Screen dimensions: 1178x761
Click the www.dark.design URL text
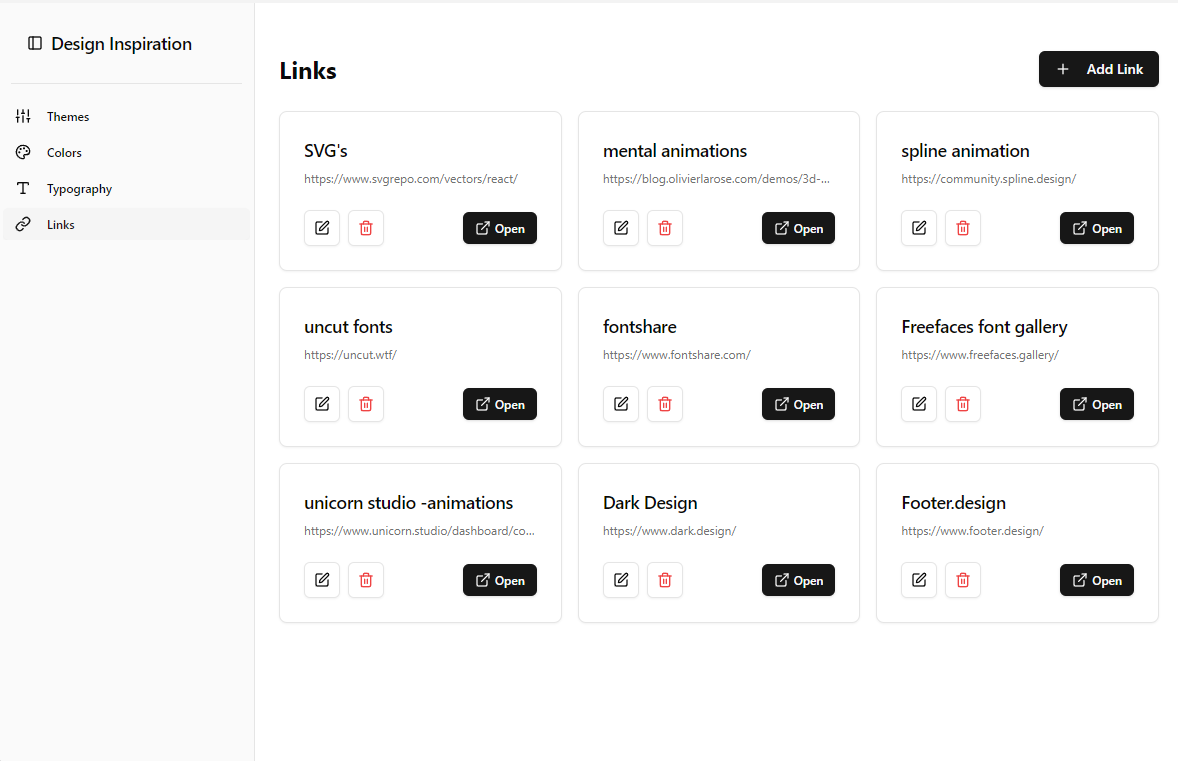pos(669,530)
